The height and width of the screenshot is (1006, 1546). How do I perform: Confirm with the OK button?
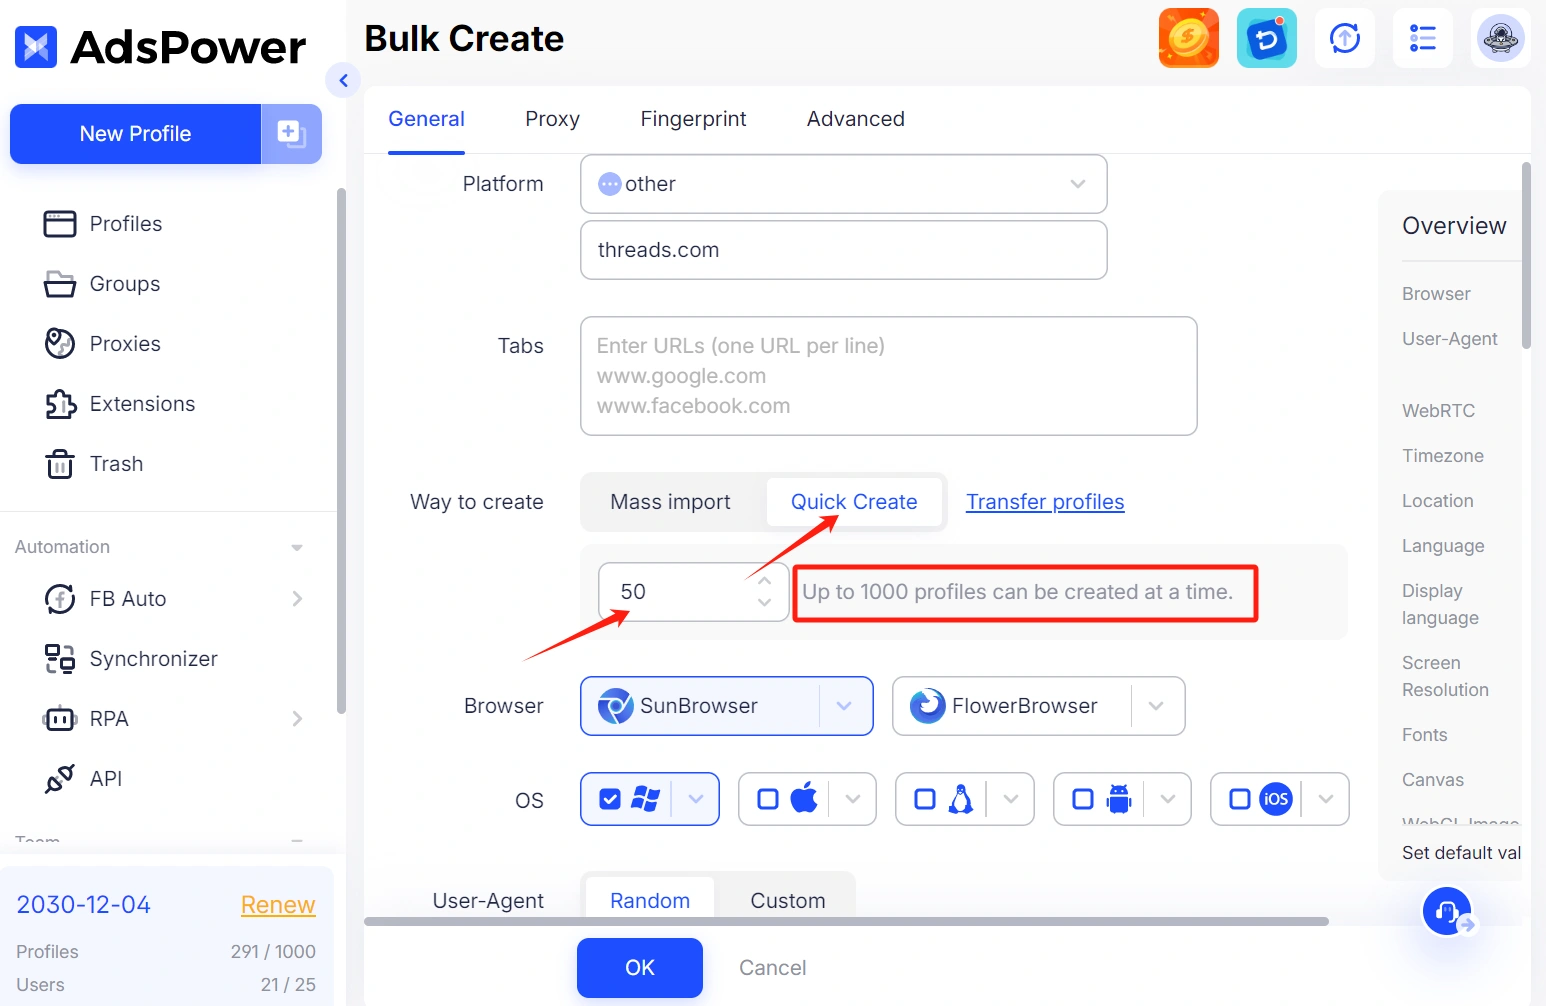640,968
